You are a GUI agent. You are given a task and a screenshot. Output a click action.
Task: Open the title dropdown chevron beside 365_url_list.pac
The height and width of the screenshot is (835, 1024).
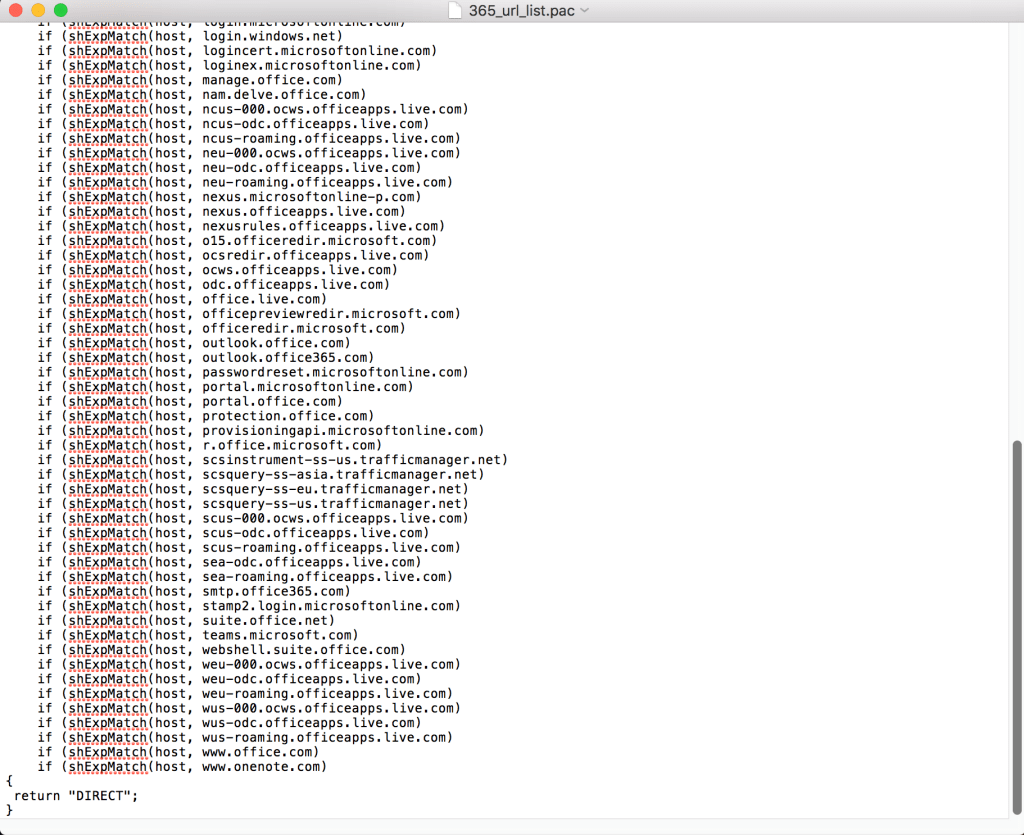tap(585, 10)
